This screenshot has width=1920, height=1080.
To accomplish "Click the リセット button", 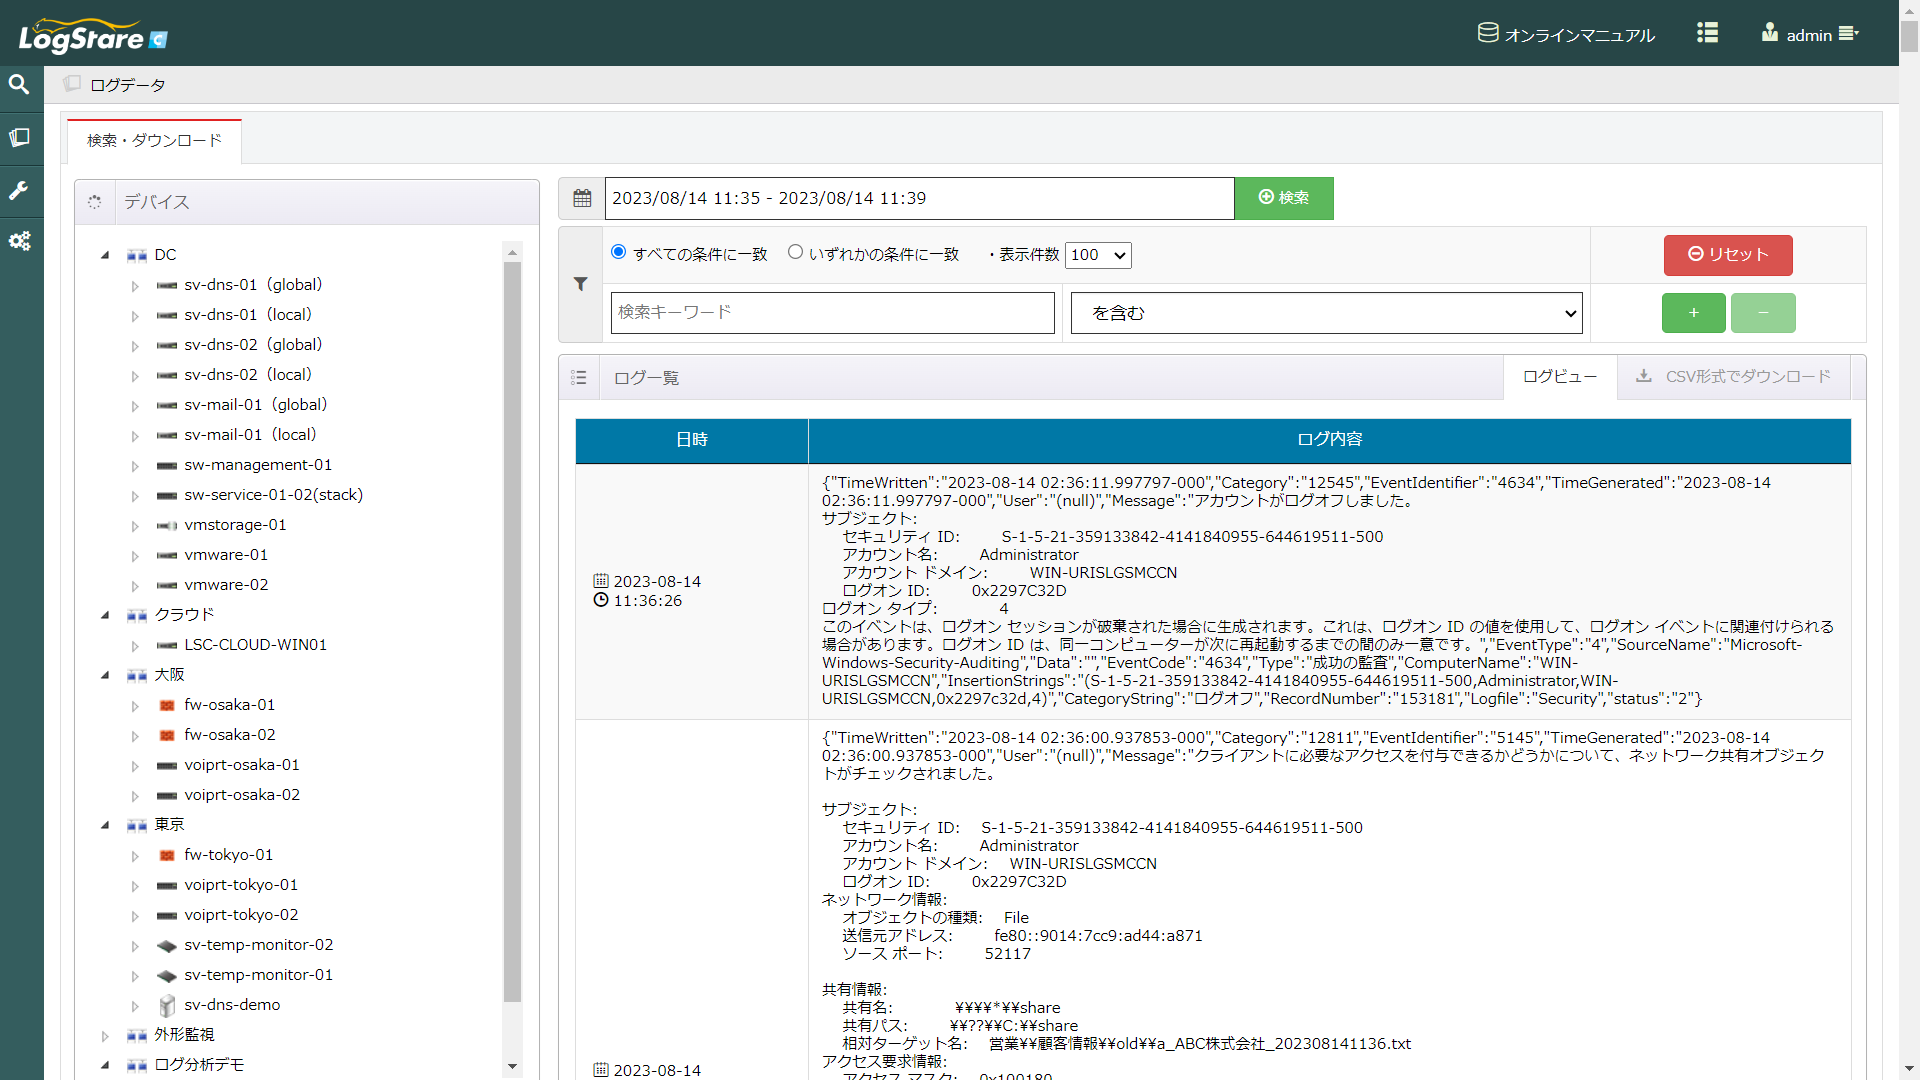I will 1727,255.
